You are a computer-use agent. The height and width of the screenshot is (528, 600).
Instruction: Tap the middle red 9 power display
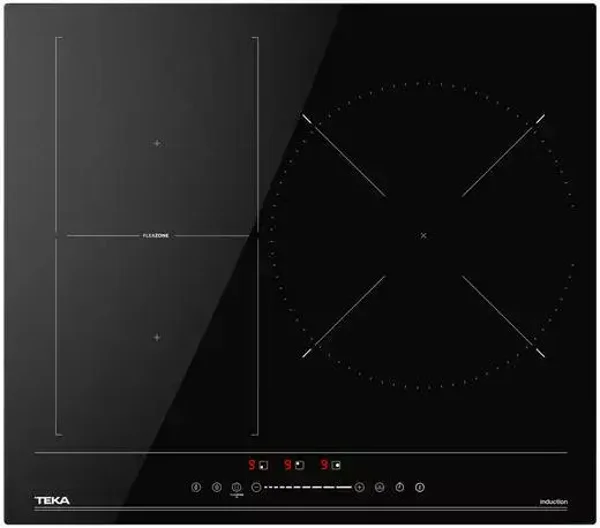click(288, 465)
